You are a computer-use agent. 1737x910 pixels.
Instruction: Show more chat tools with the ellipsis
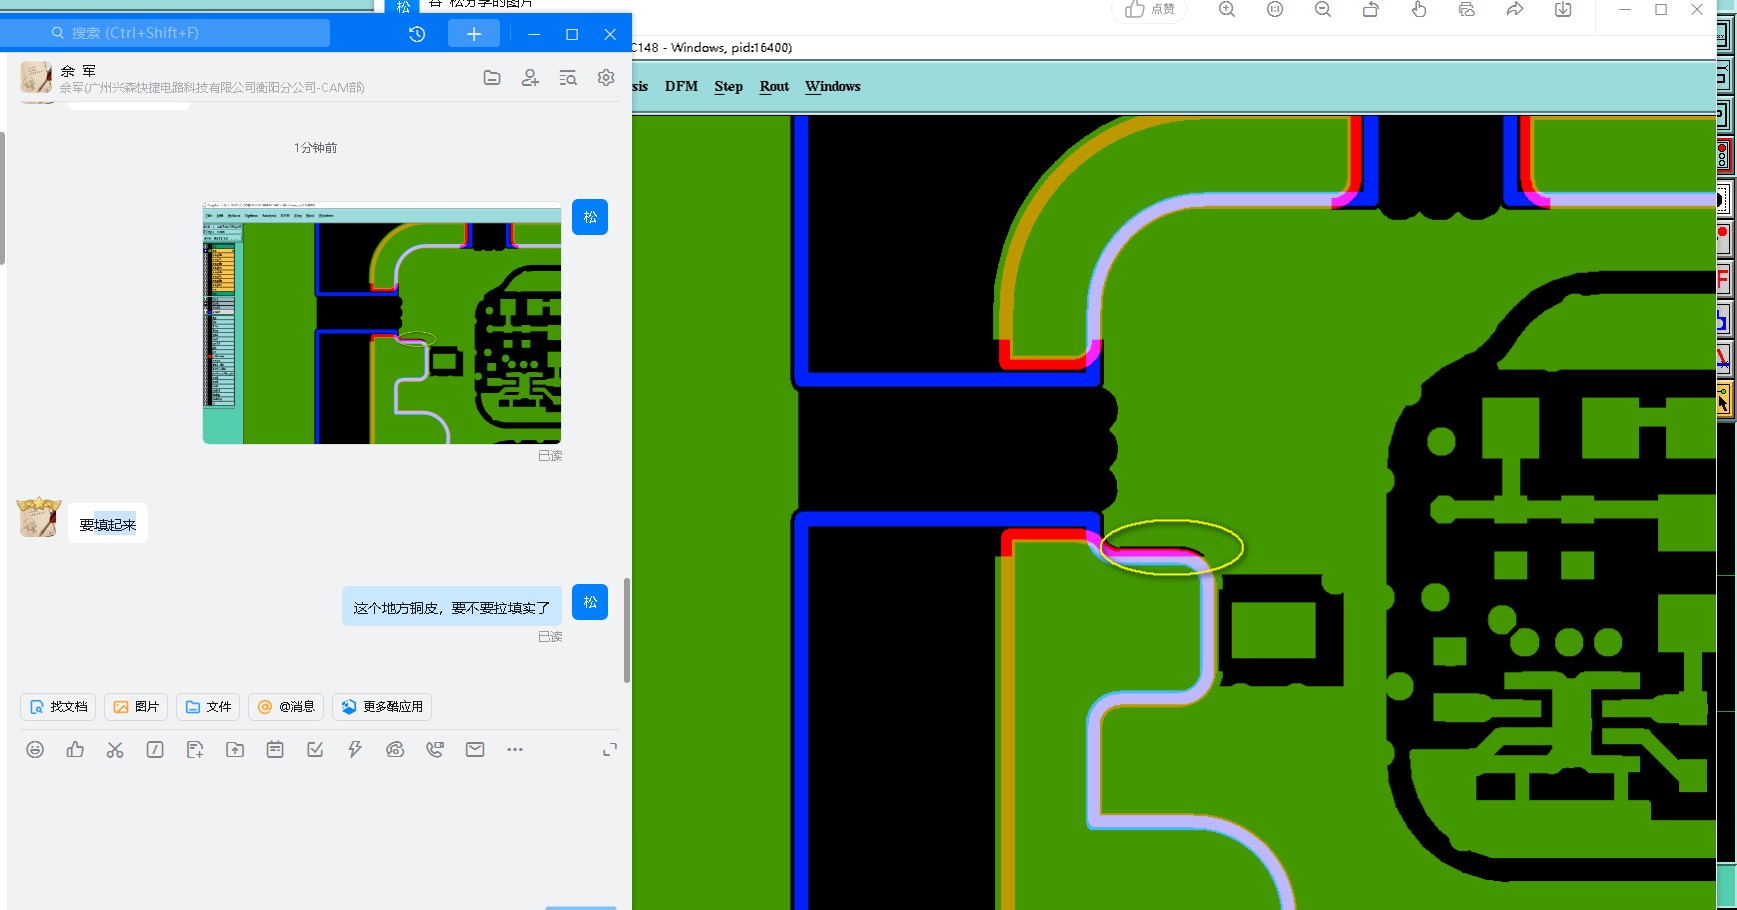point(515,750)
